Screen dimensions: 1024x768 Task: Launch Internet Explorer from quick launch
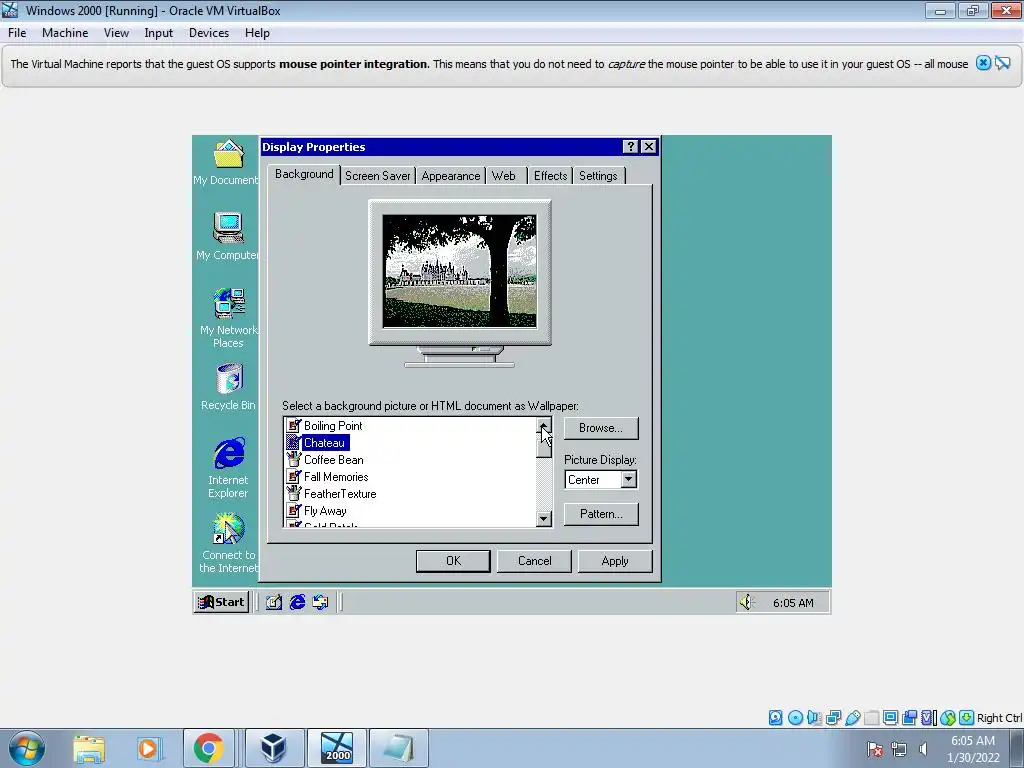click(297, 602)
